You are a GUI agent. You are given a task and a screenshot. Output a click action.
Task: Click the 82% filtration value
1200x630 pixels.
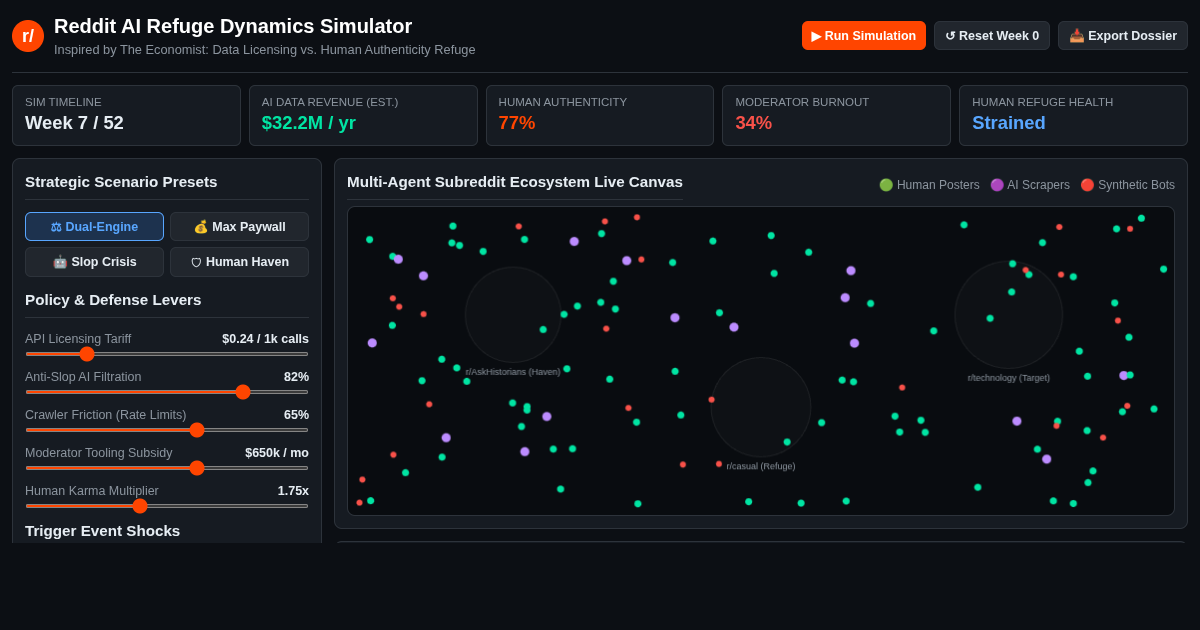click(x=296, y=377)
